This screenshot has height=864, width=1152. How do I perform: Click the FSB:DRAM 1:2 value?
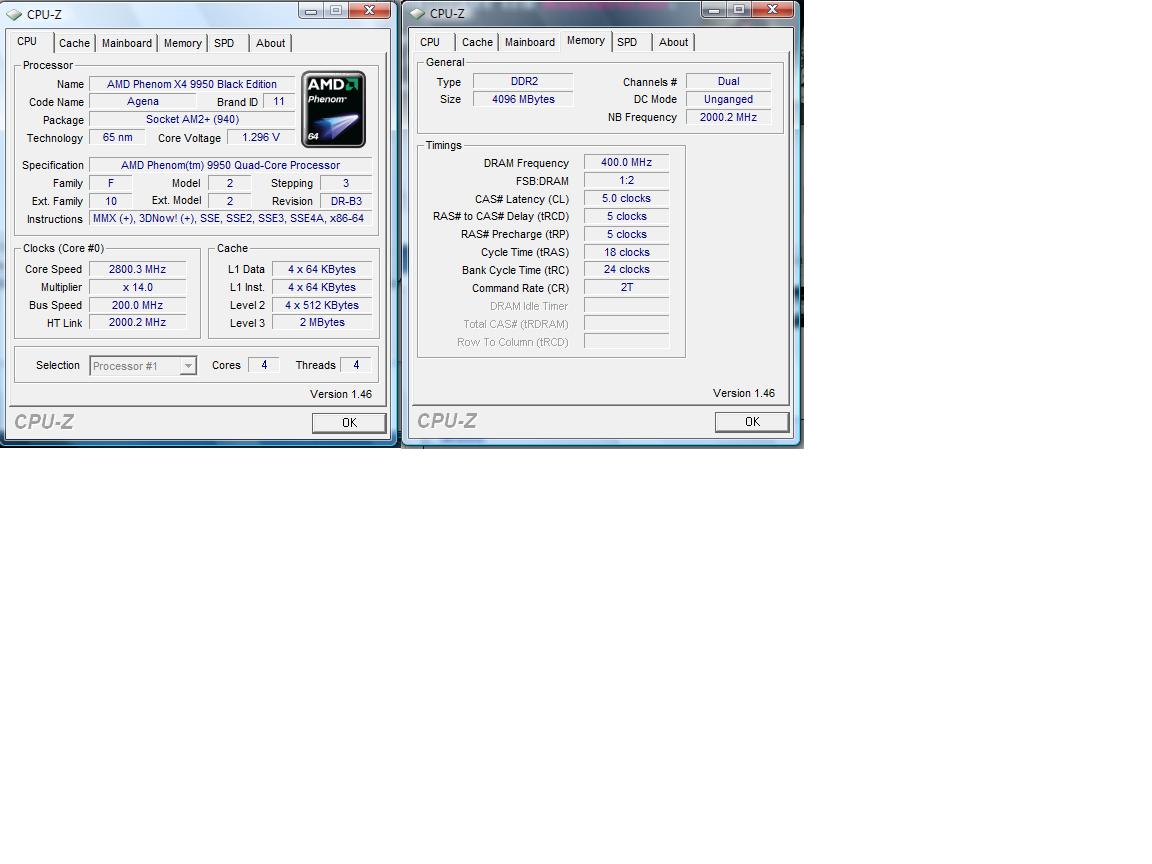(x=626, y=181)
